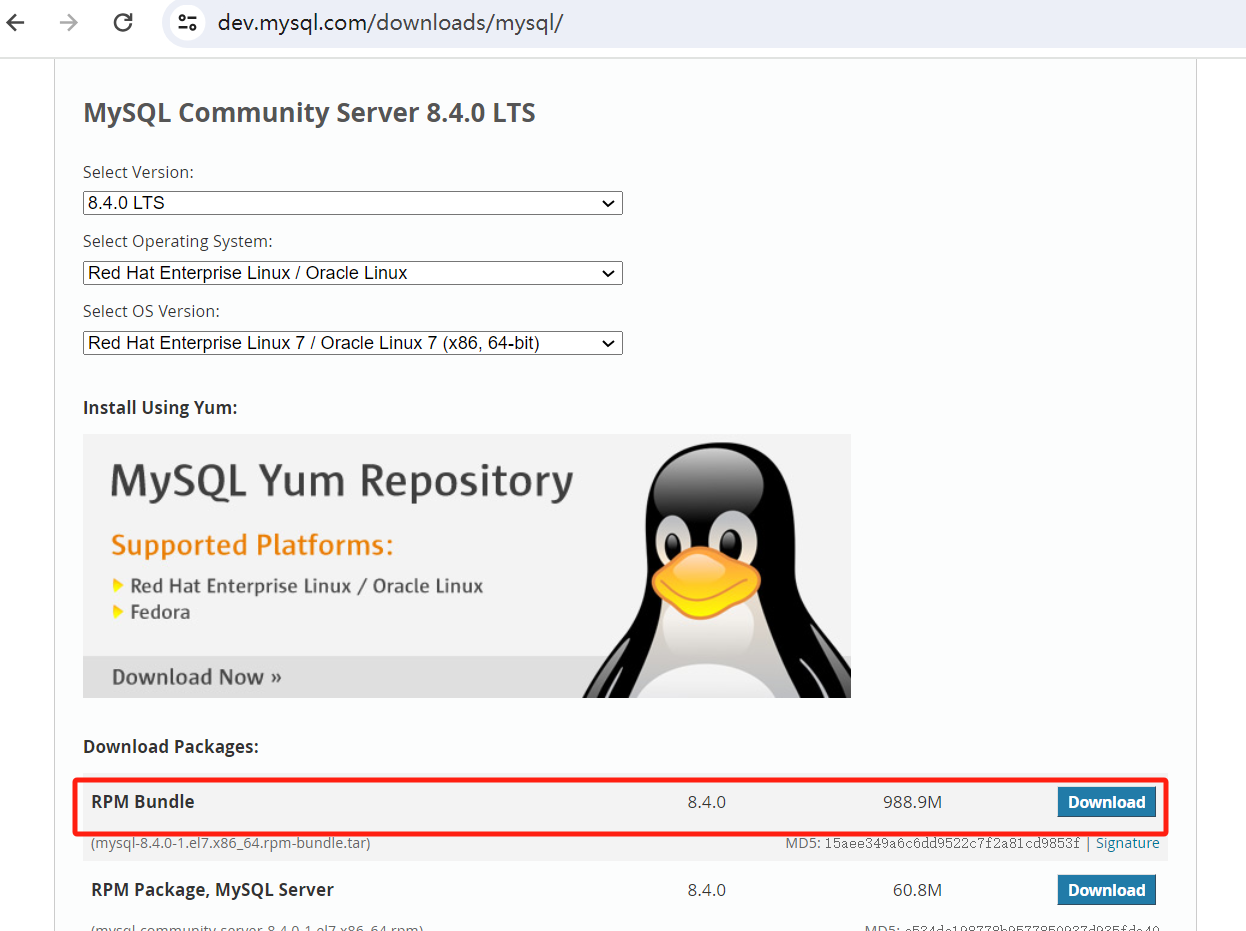Download the RPM Bundle package
This screenshot has width=1246, height=931.
(x=1106, y=802)
